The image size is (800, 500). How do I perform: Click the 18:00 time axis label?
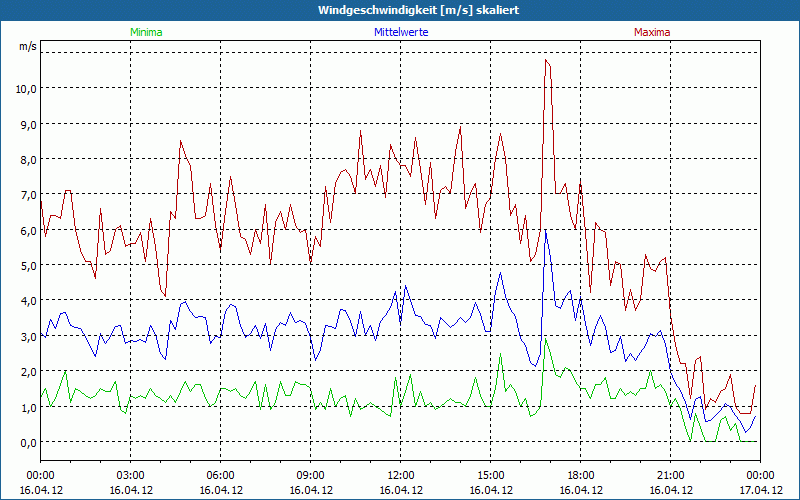[x=581, y=476]
